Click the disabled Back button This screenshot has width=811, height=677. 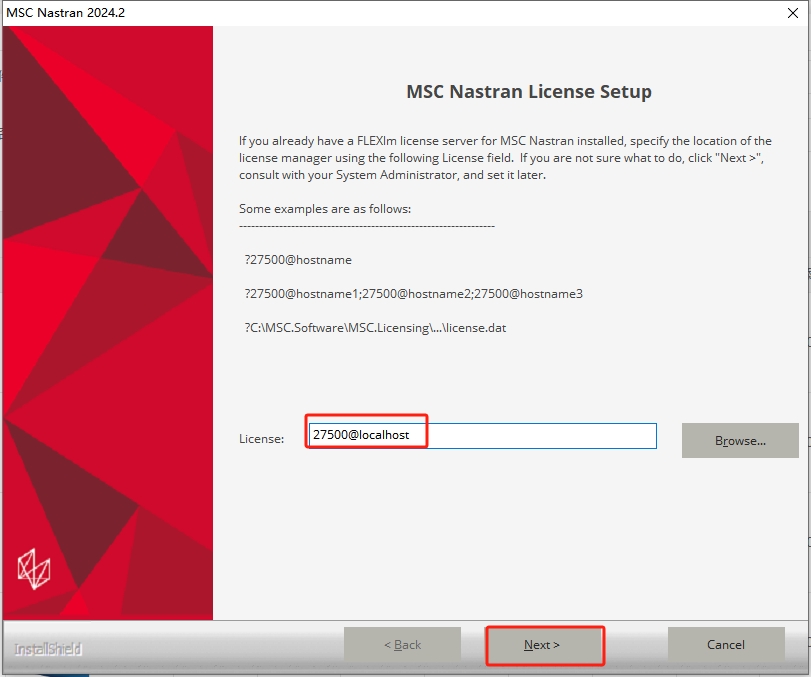[402, 645]
